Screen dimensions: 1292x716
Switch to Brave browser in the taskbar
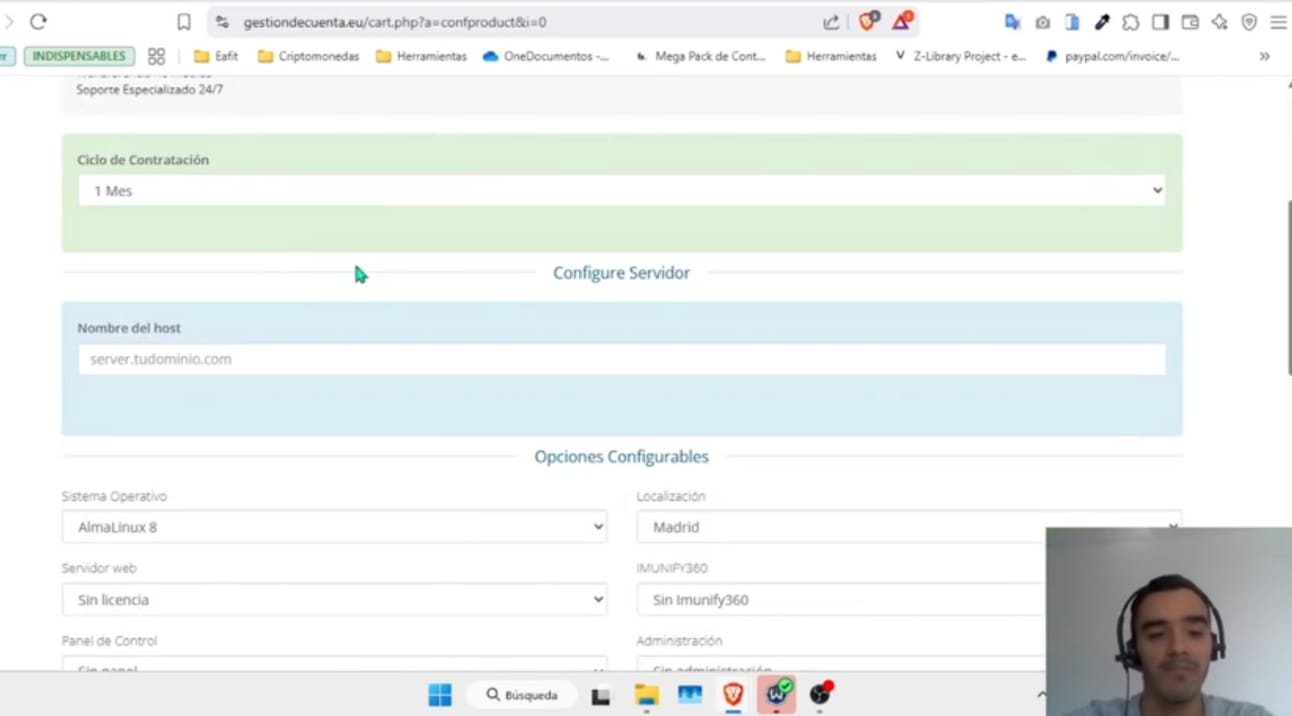pos(733,694)
